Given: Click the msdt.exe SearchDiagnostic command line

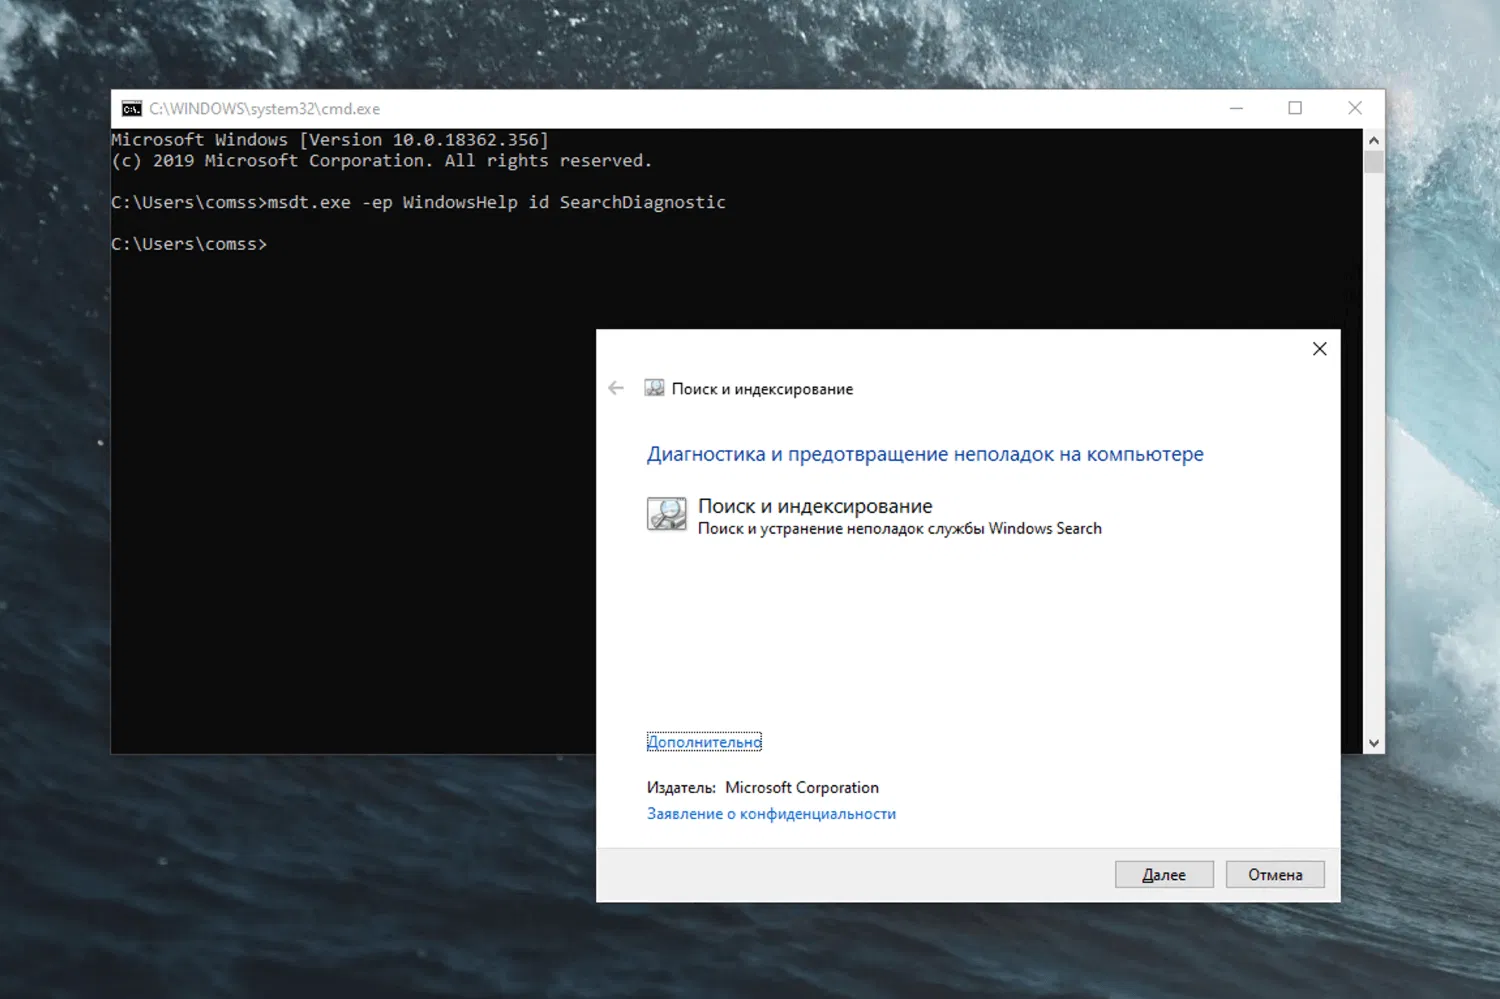Looking at the screenshot, I should tap(418, 202).
